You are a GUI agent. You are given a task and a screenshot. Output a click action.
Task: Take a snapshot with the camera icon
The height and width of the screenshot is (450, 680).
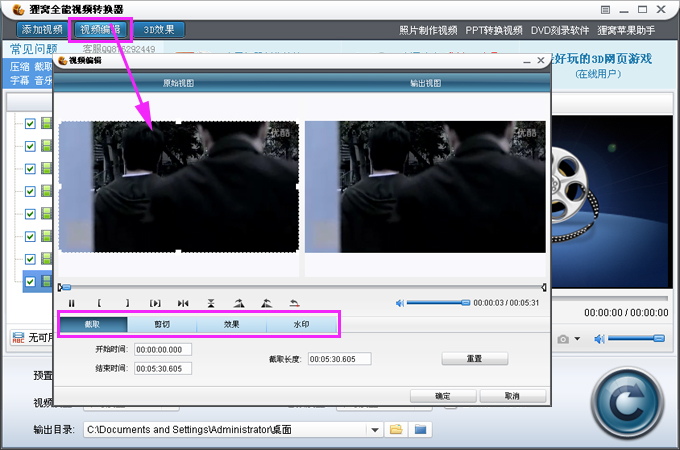click(563, 339)
